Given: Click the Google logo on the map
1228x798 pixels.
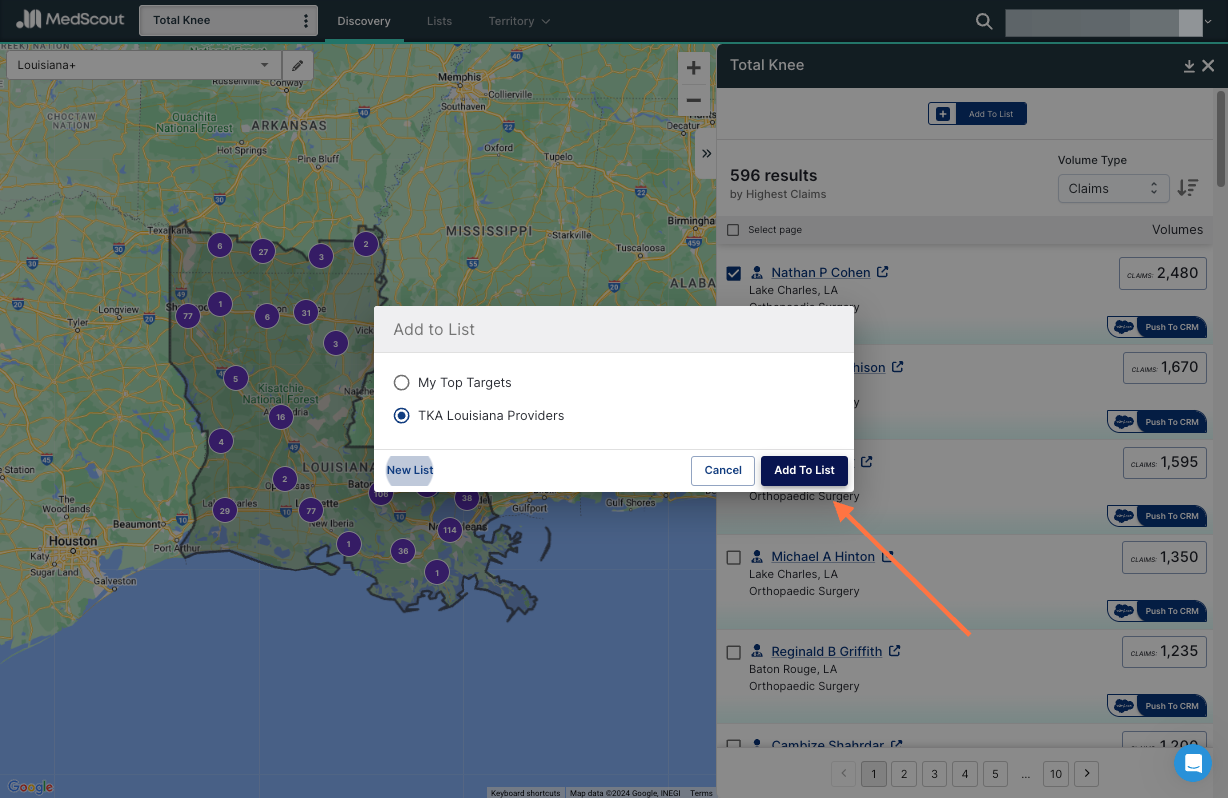Looking at the screenshot, I should pos(30,788).
